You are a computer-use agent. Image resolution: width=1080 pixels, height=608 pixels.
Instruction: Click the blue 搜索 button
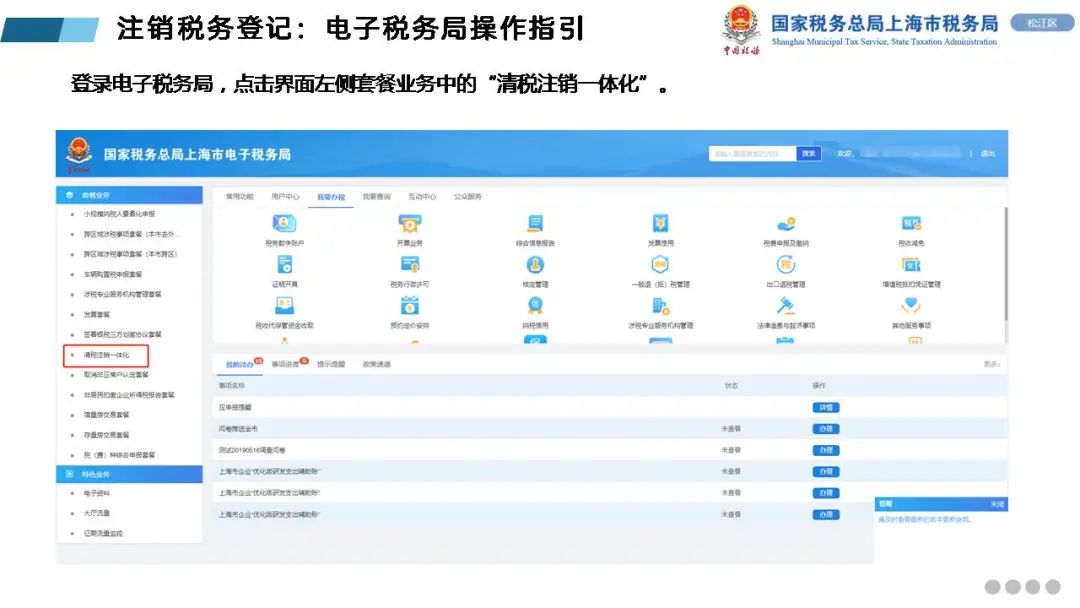809,153
